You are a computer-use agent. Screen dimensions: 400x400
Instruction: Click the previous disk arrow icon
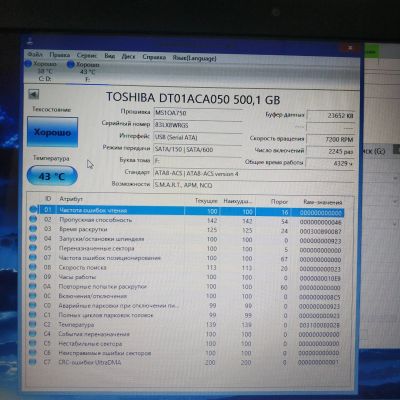click(x=34, y=94)
